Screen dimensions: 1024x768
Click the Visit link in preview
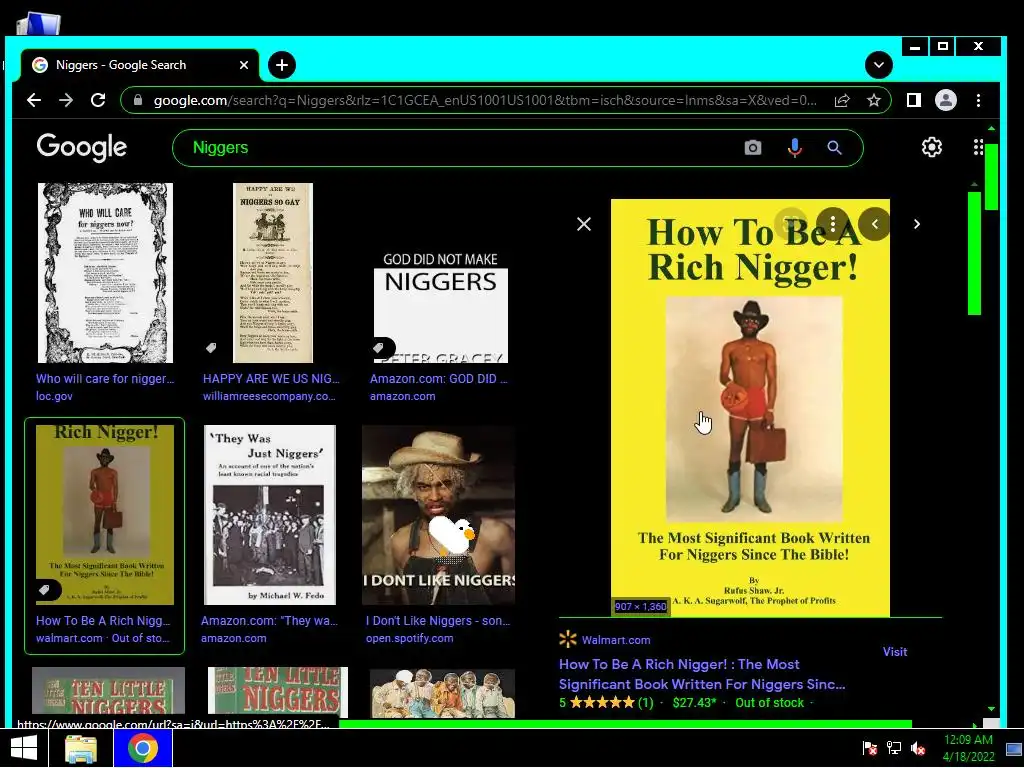coord(895,652)
